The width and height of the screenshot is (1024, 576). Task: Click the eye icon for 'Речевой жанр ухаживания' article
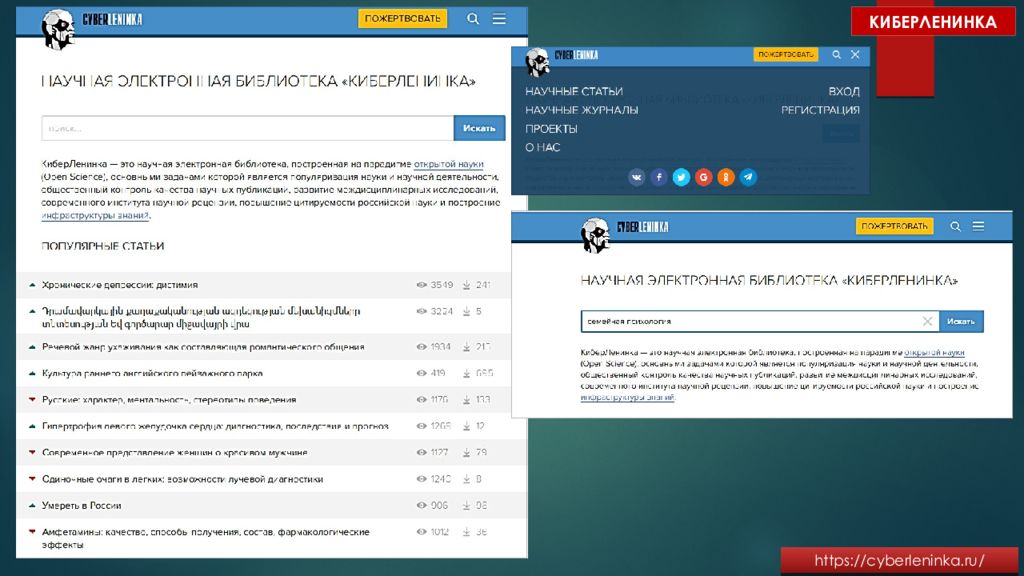[421, 347]
